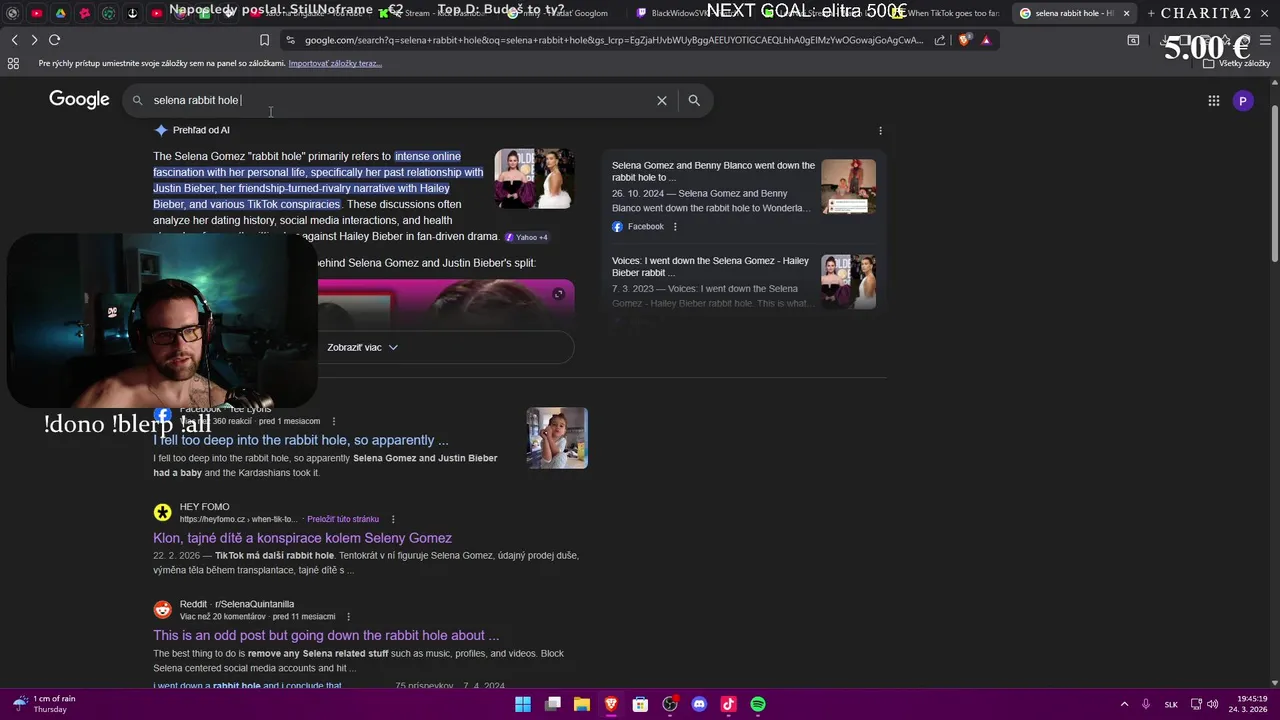Open Spotify from taskbar
The width and height of the screenshot is (1280, 720).
(x=758, y=704)
